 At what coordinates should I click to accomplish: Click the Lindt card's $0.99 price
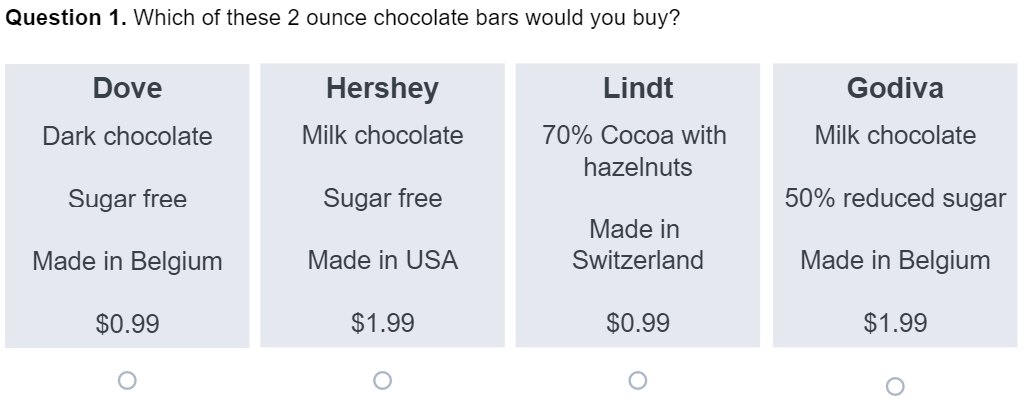point(638,323)
